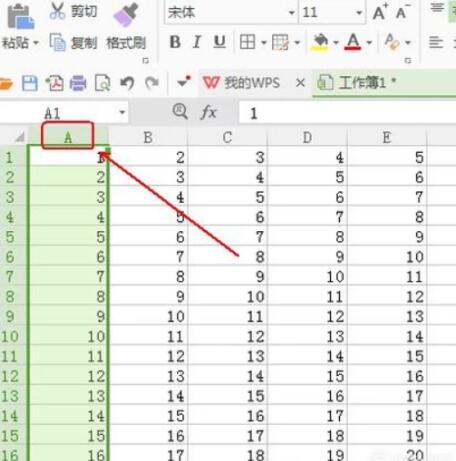Select column B header
This screenshot has width=456, height=461.
tap(148, 137)
